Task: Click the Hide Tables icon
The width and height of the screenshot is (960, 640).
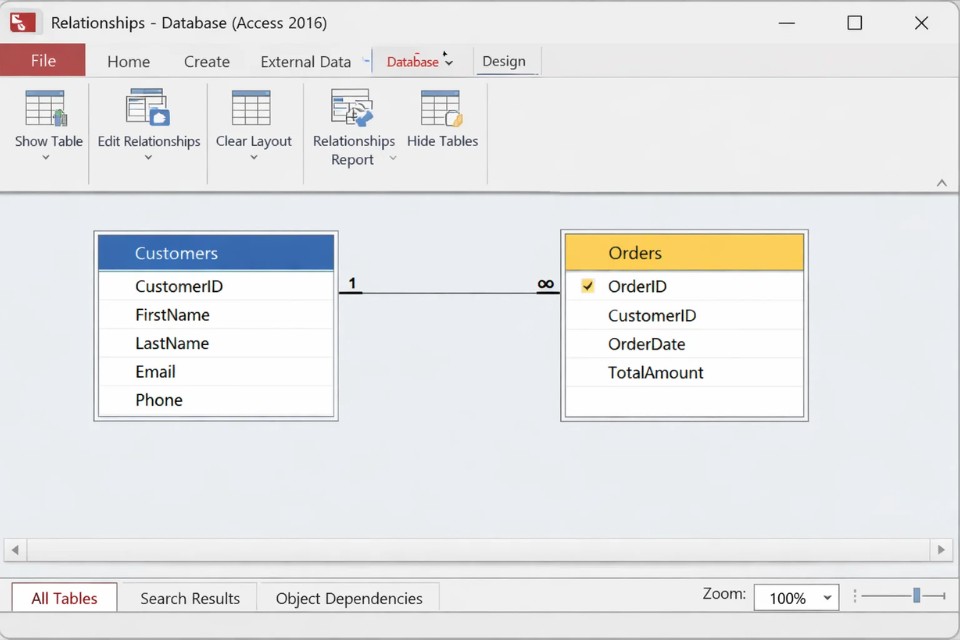Action: (442, 109)
